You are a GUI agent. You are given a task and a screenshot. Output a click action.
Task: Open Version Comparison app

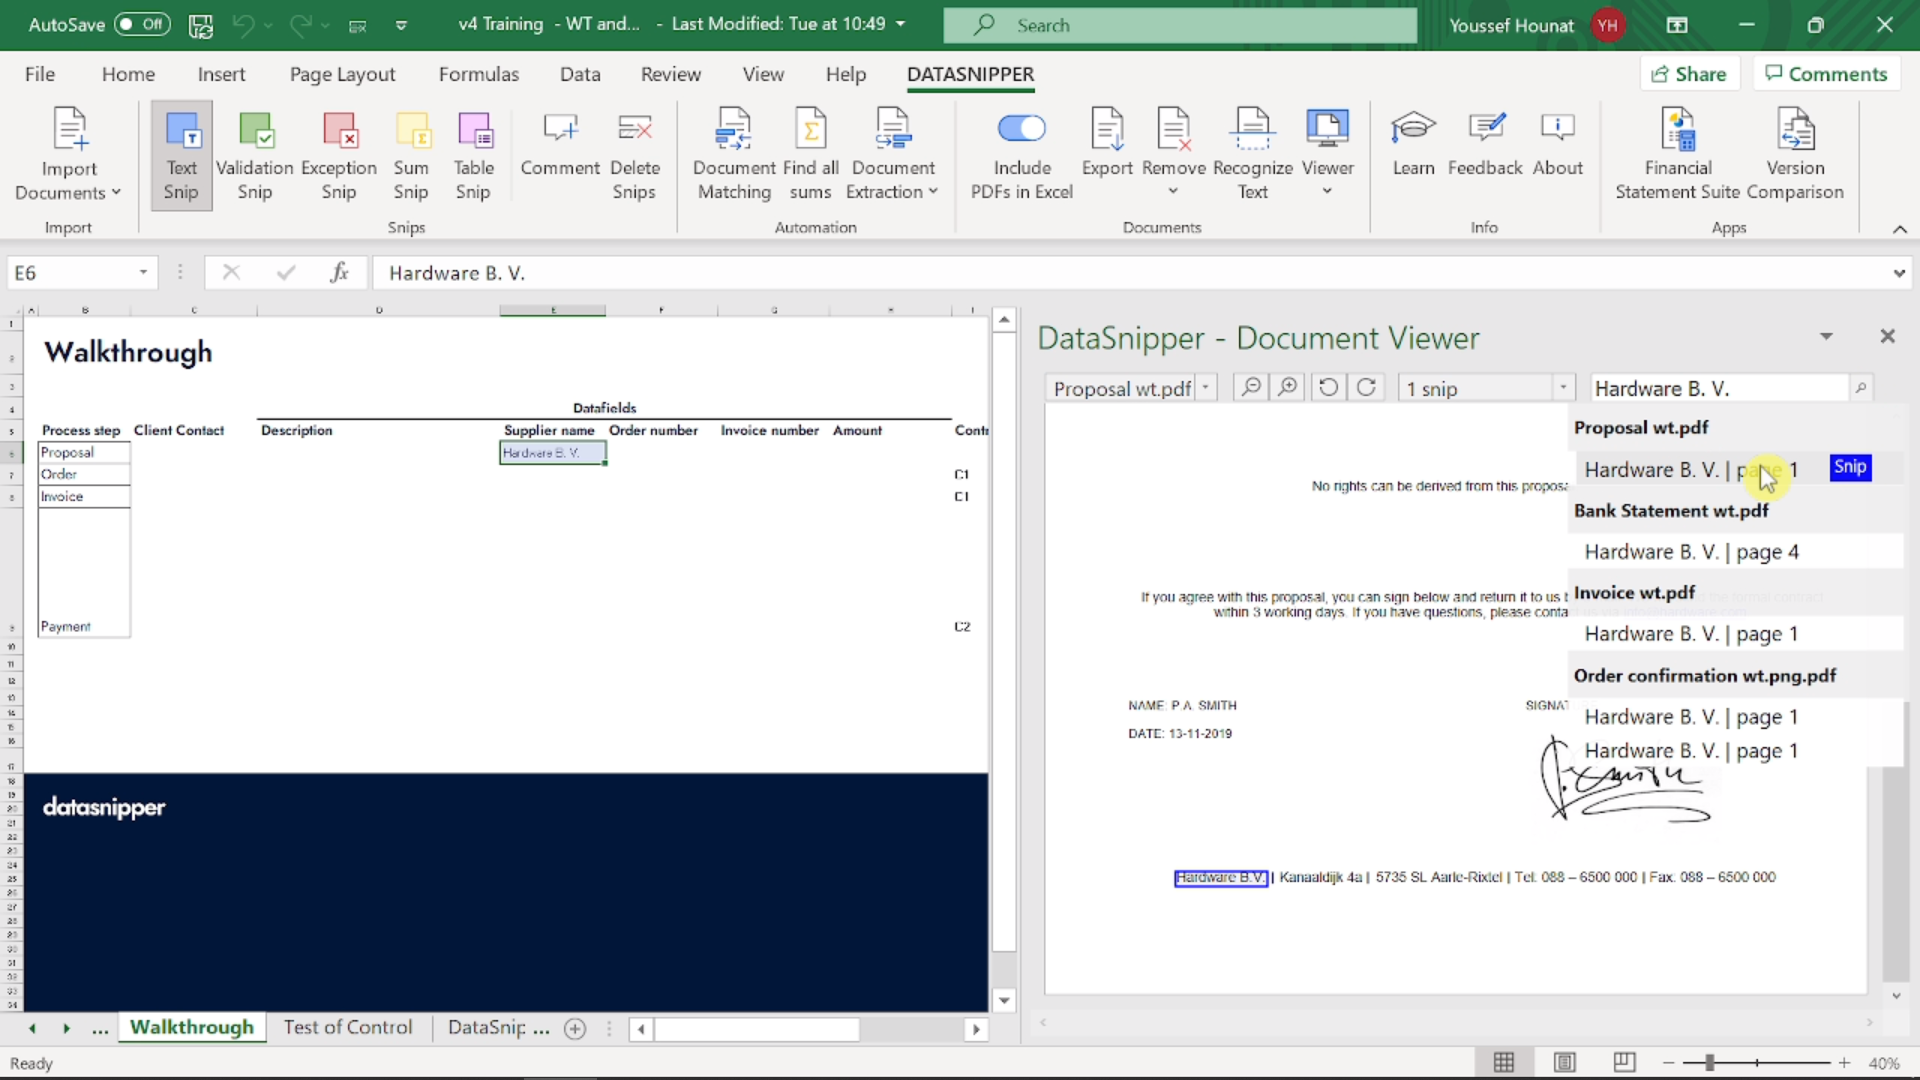(x=1796, y=155)
